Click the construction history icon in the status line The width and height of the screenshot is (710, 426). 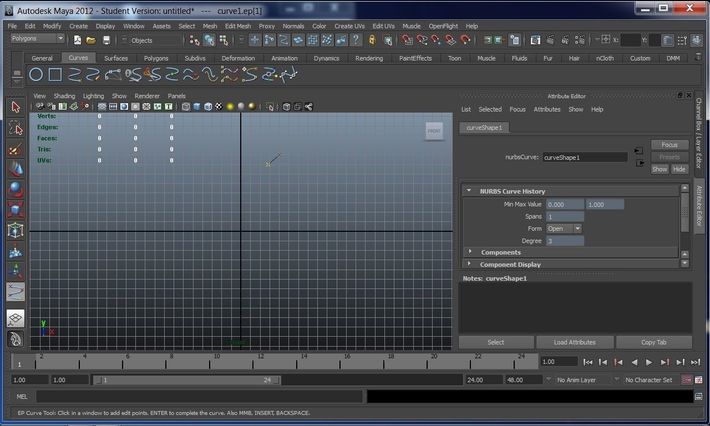(x=514, y=40)
